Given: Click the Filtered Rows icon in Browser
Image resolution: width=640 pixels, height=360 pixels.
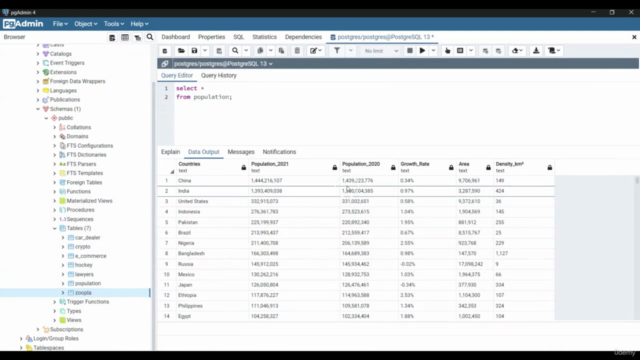Looking at the screenshot, I should [138, 38].
